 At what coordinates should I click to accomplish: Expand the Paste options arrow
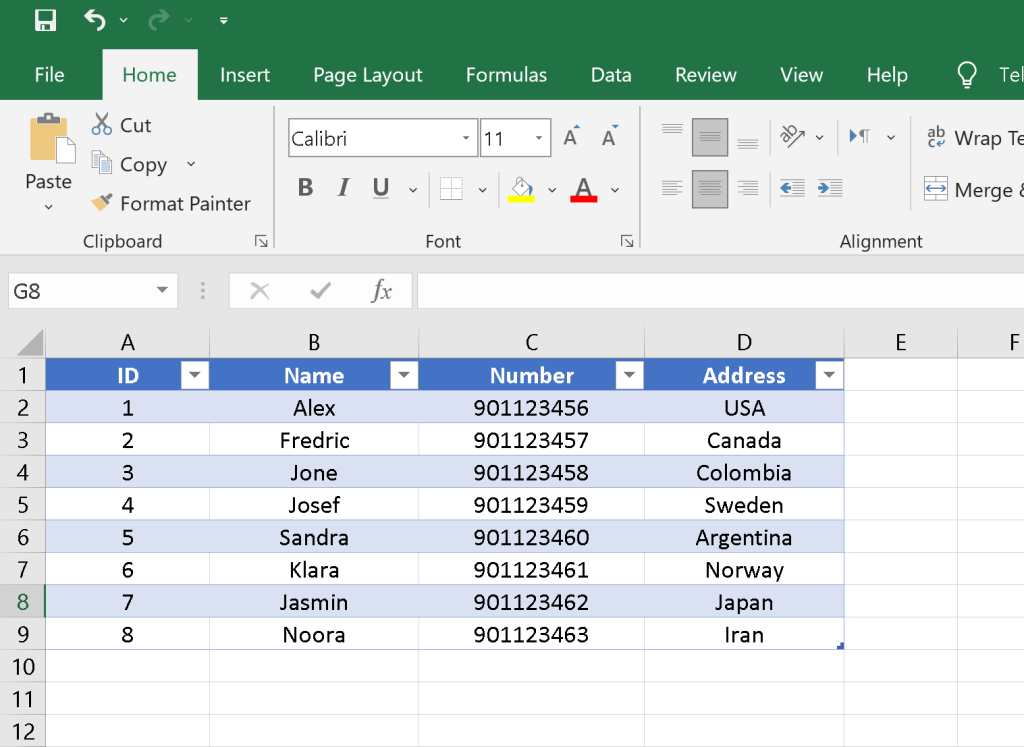pyautogui.click(x=48, y=207)
